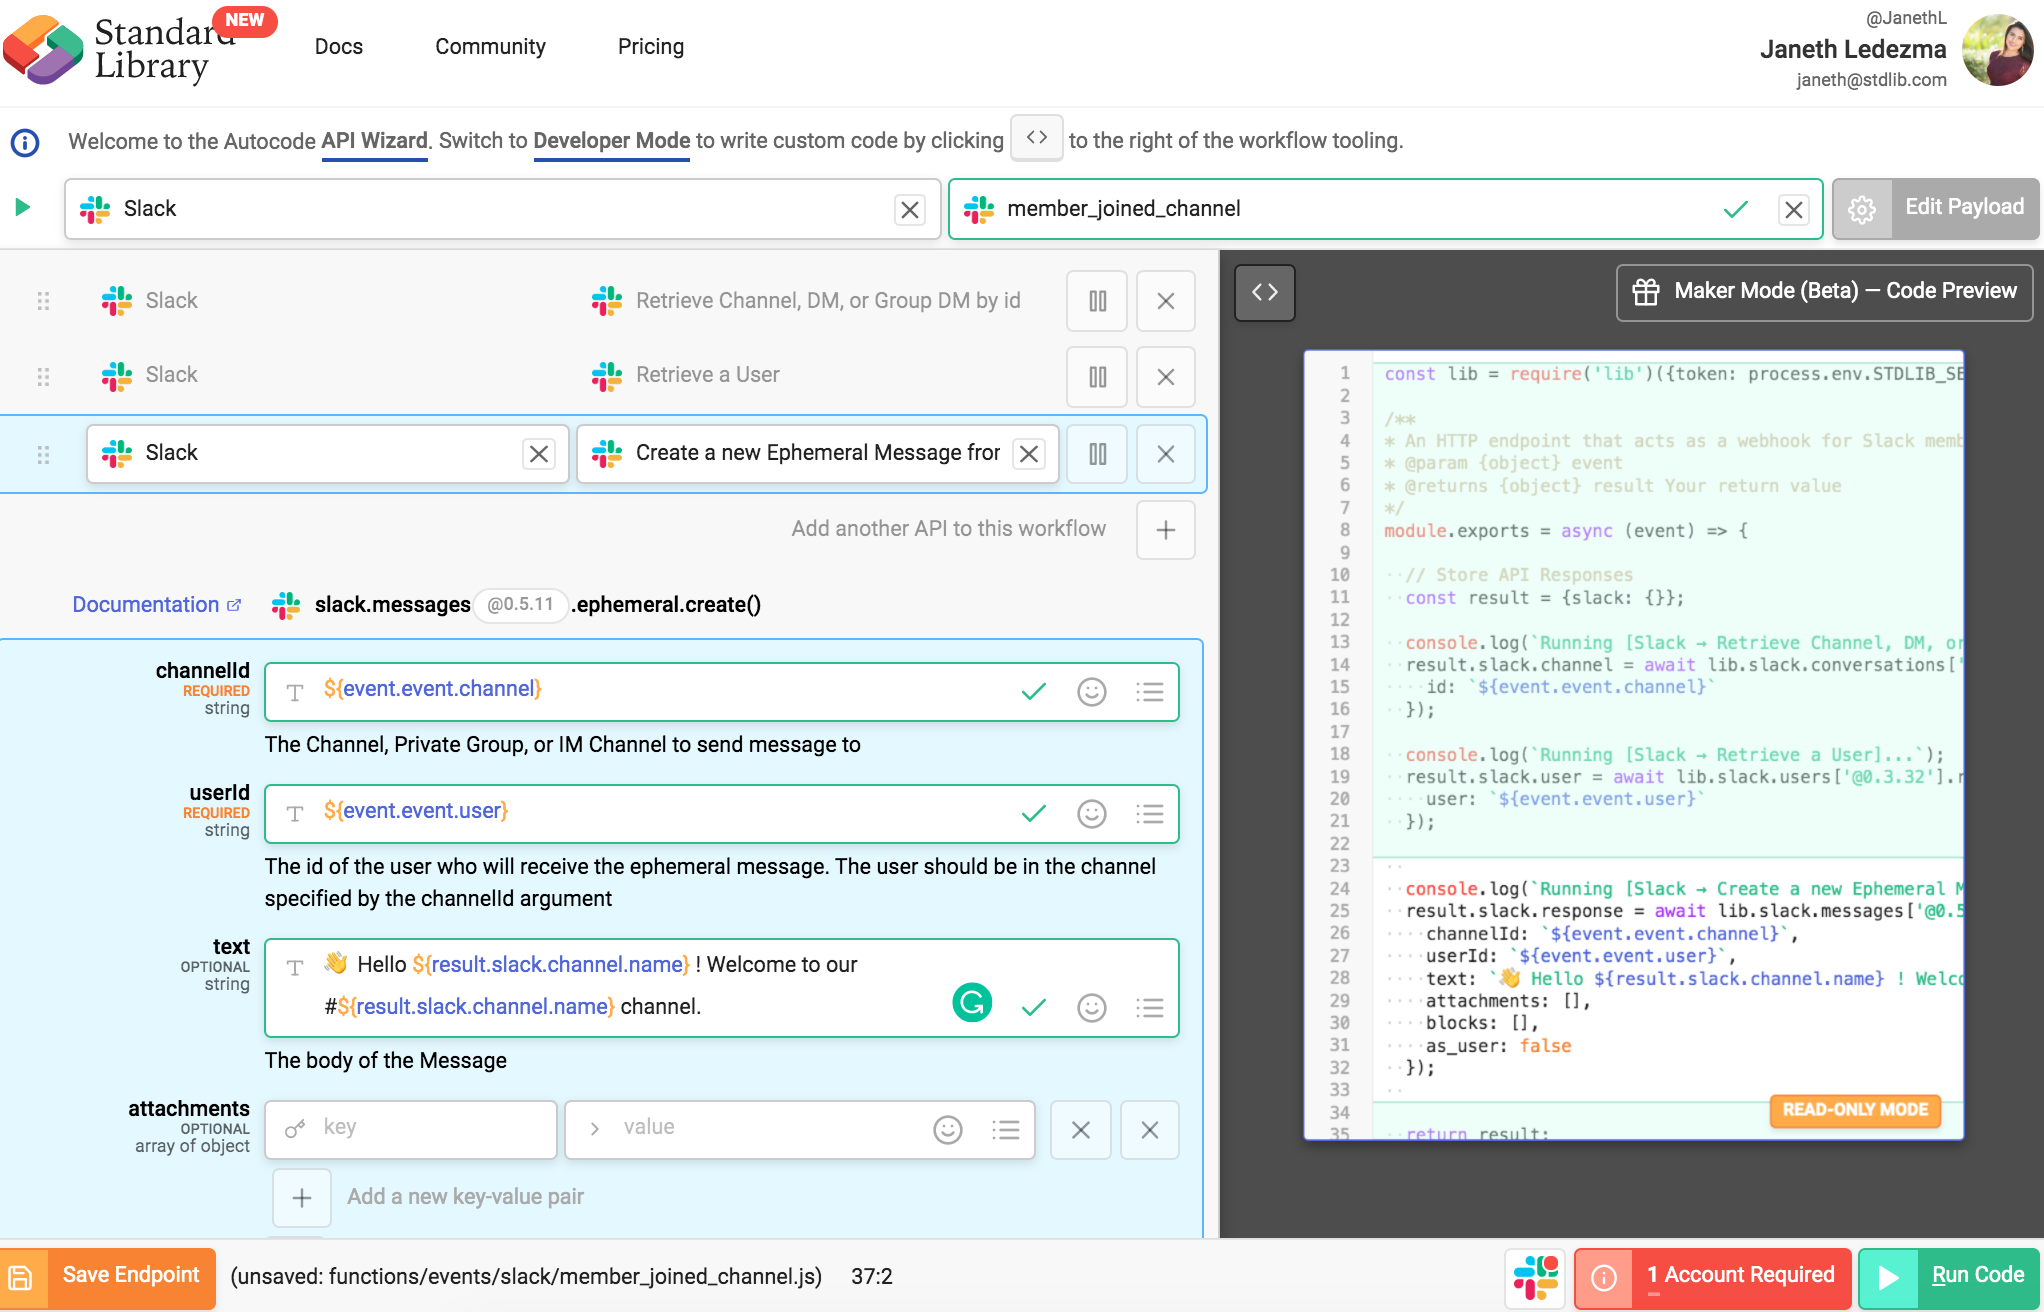Open Janeth Ledezma profile avatar
The width and height of the screenshot is (2044, 1312).
coord(1997,50)
